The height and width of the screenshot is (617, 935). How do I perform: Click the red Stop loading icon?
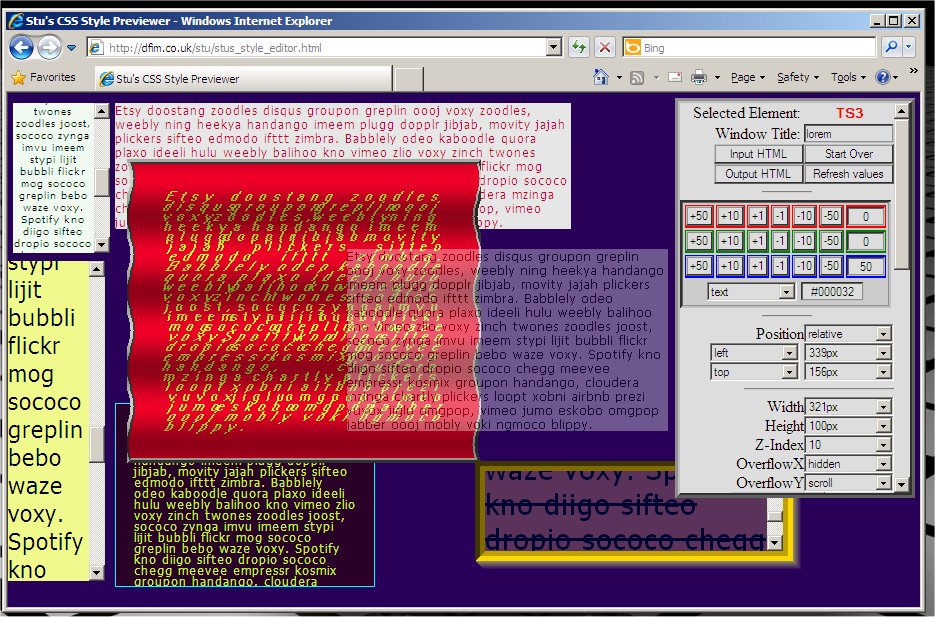click(x=605, y=47)
